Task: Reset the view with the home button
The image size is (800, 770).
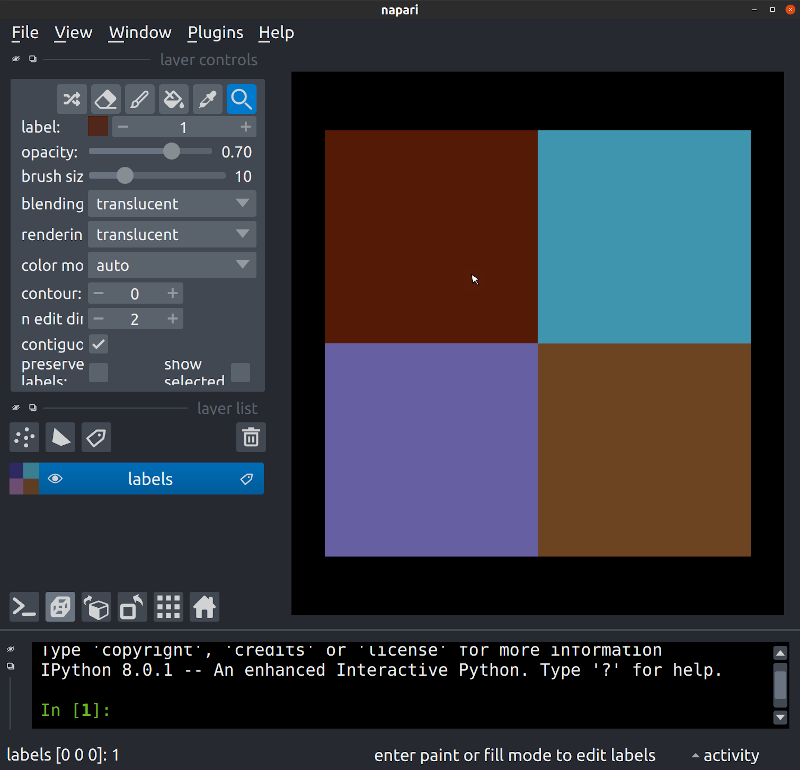Action: (x=204, y=607)
